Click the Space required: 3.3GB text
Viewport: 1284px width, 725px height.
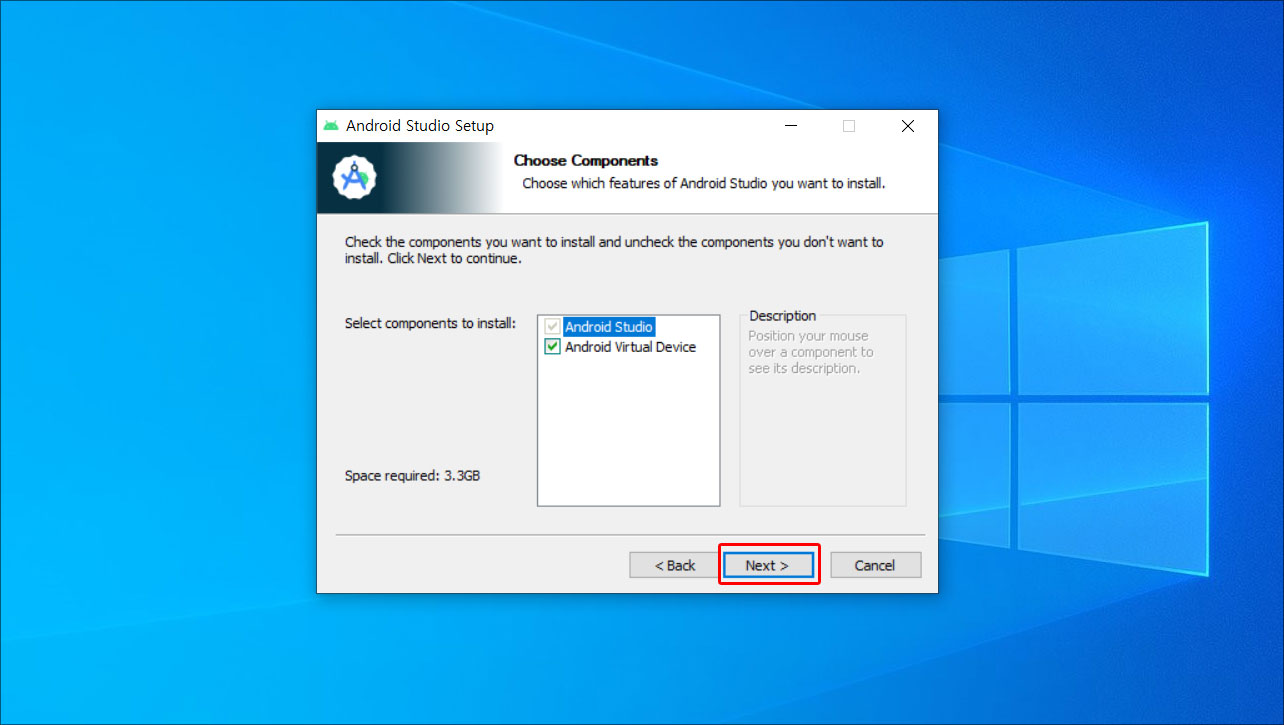(x=412, y=476)
